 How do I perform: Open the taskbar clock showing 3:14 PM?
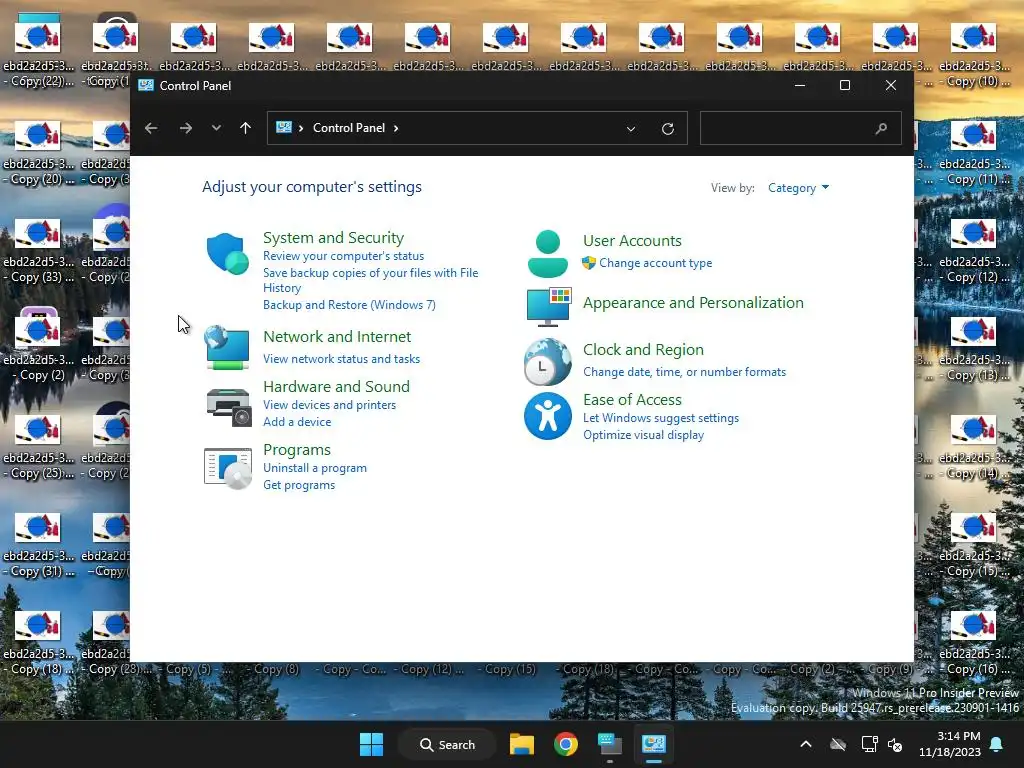(x=950, y=744)
